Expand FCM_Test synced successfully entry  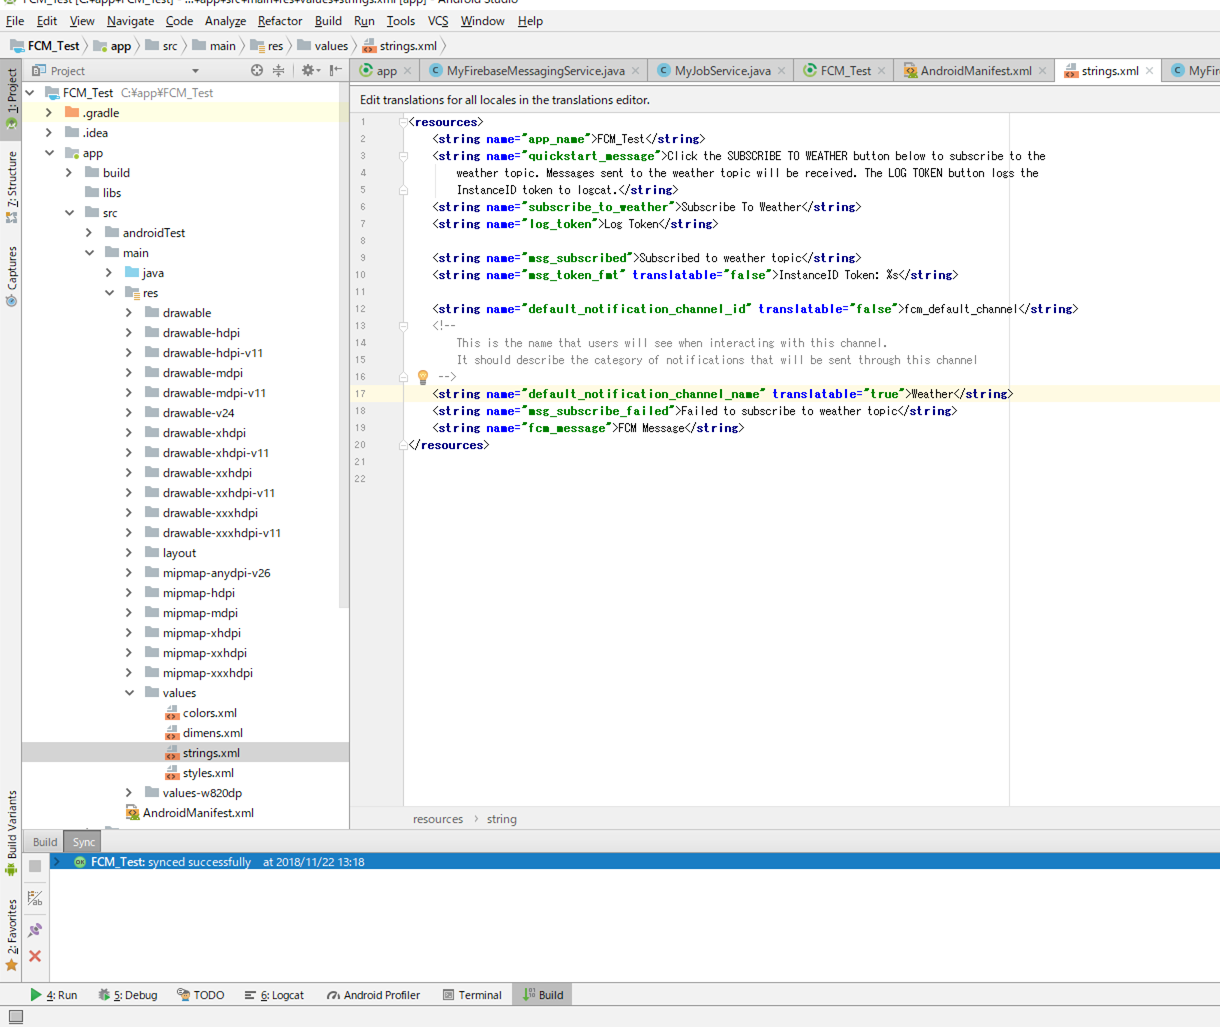click(x=56, y=862)
